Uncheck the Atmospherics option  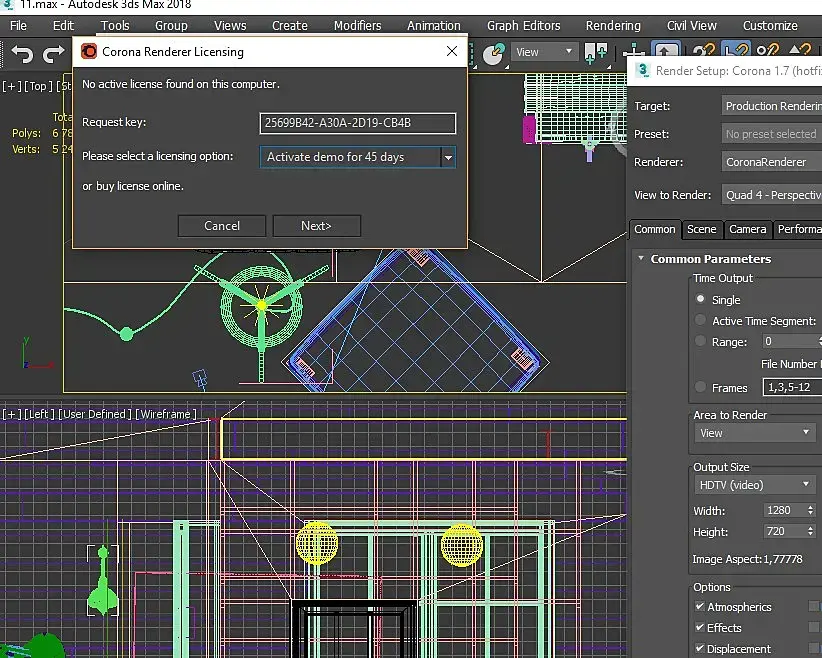(700, 607)
